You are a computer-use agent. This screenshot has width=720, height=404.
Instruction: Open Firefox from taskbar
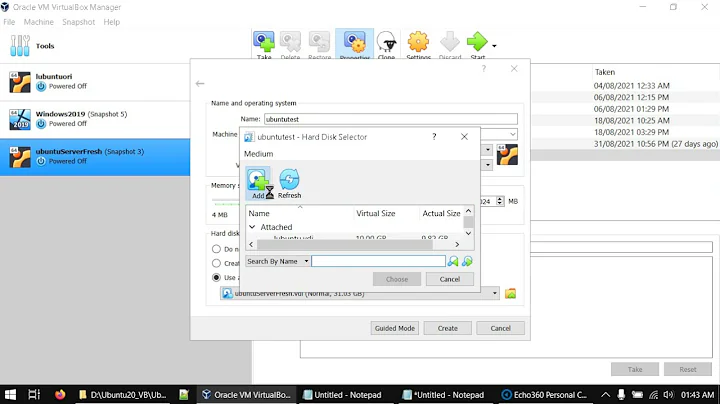pyautogui.click(x=60, y=394)
